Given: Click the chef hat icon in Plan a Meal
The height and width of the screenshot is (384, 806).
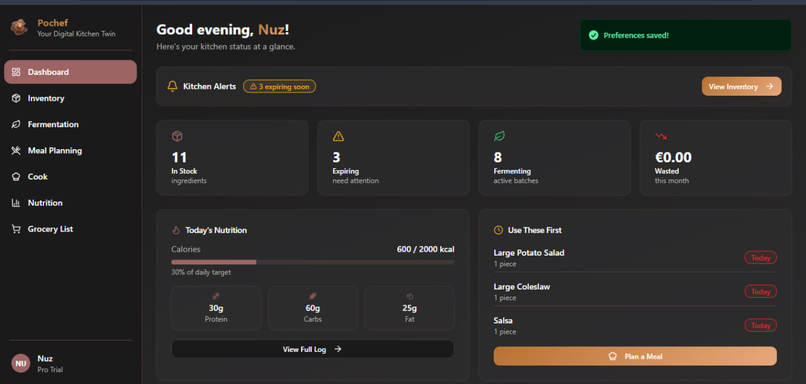Looking at the screenshot, I should click(612, 356).
